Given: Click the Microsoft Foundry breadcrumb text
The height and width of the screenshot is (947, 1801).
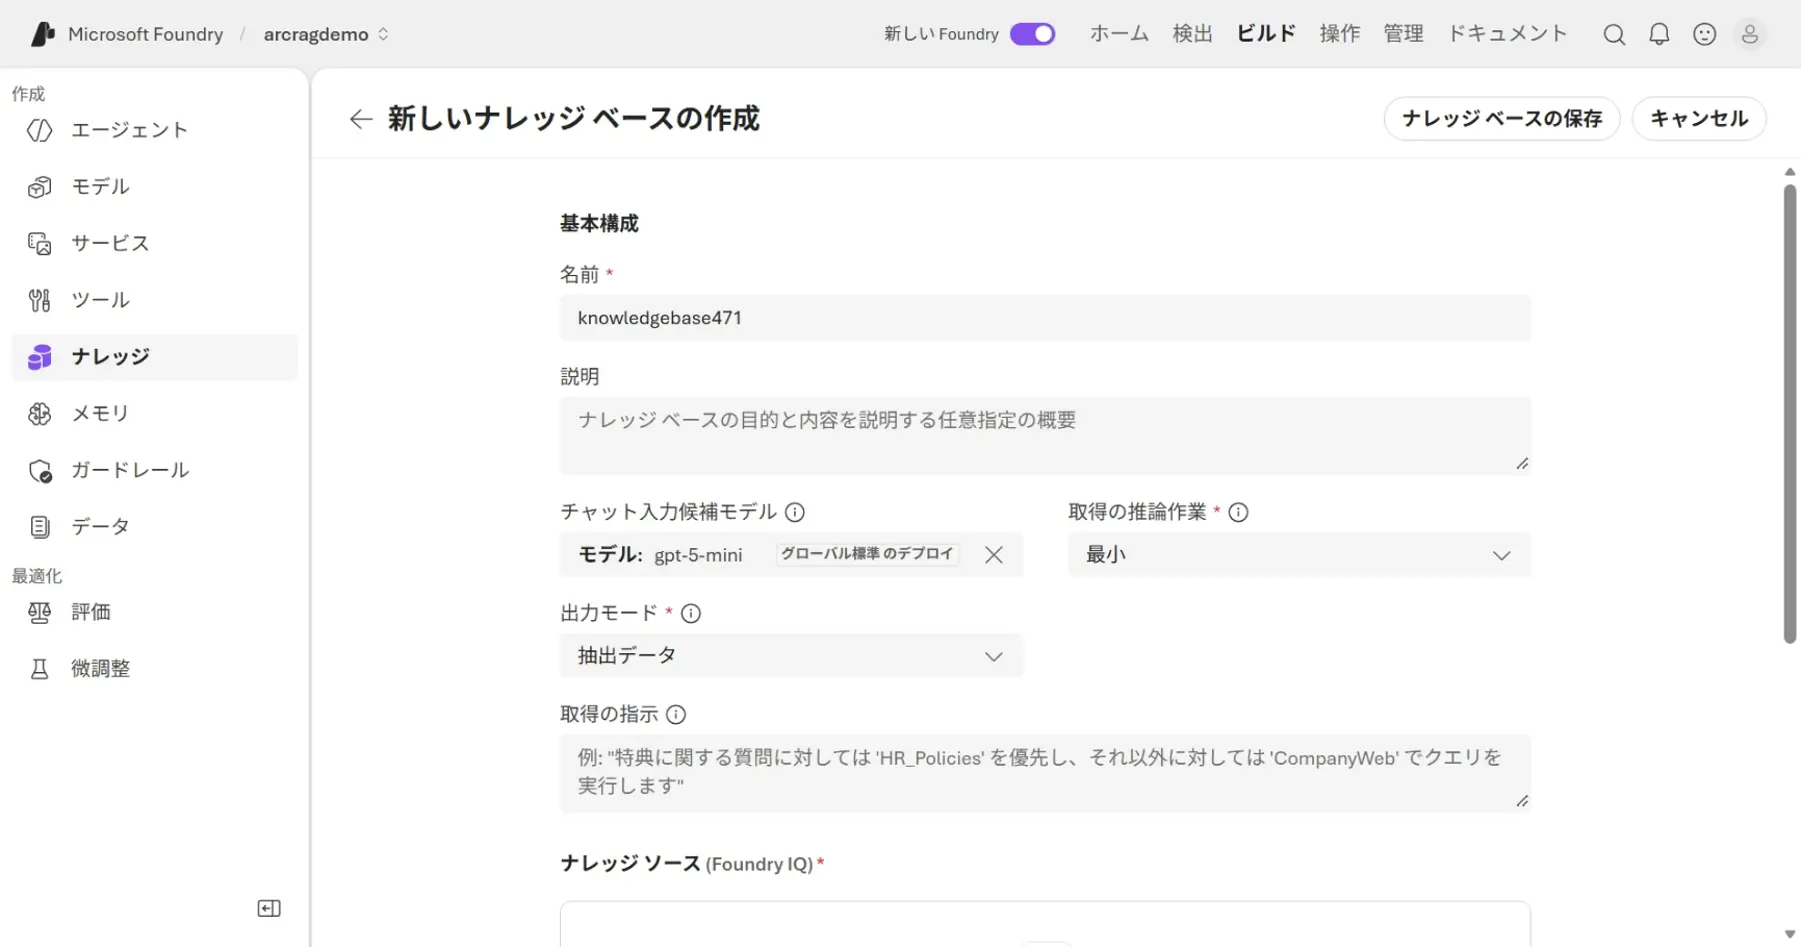Looking at the screenshot, I should [x=145, y=34].
